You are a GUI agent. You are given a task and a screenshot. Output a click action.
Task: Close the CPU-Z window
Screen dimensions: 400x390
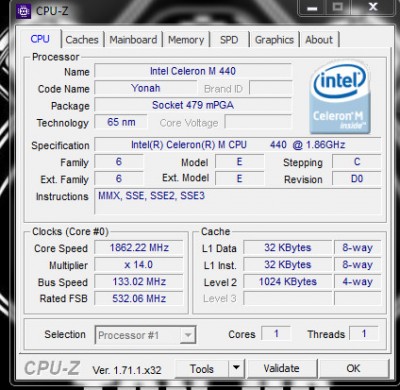pyautogui.click(x=373, y=7)
